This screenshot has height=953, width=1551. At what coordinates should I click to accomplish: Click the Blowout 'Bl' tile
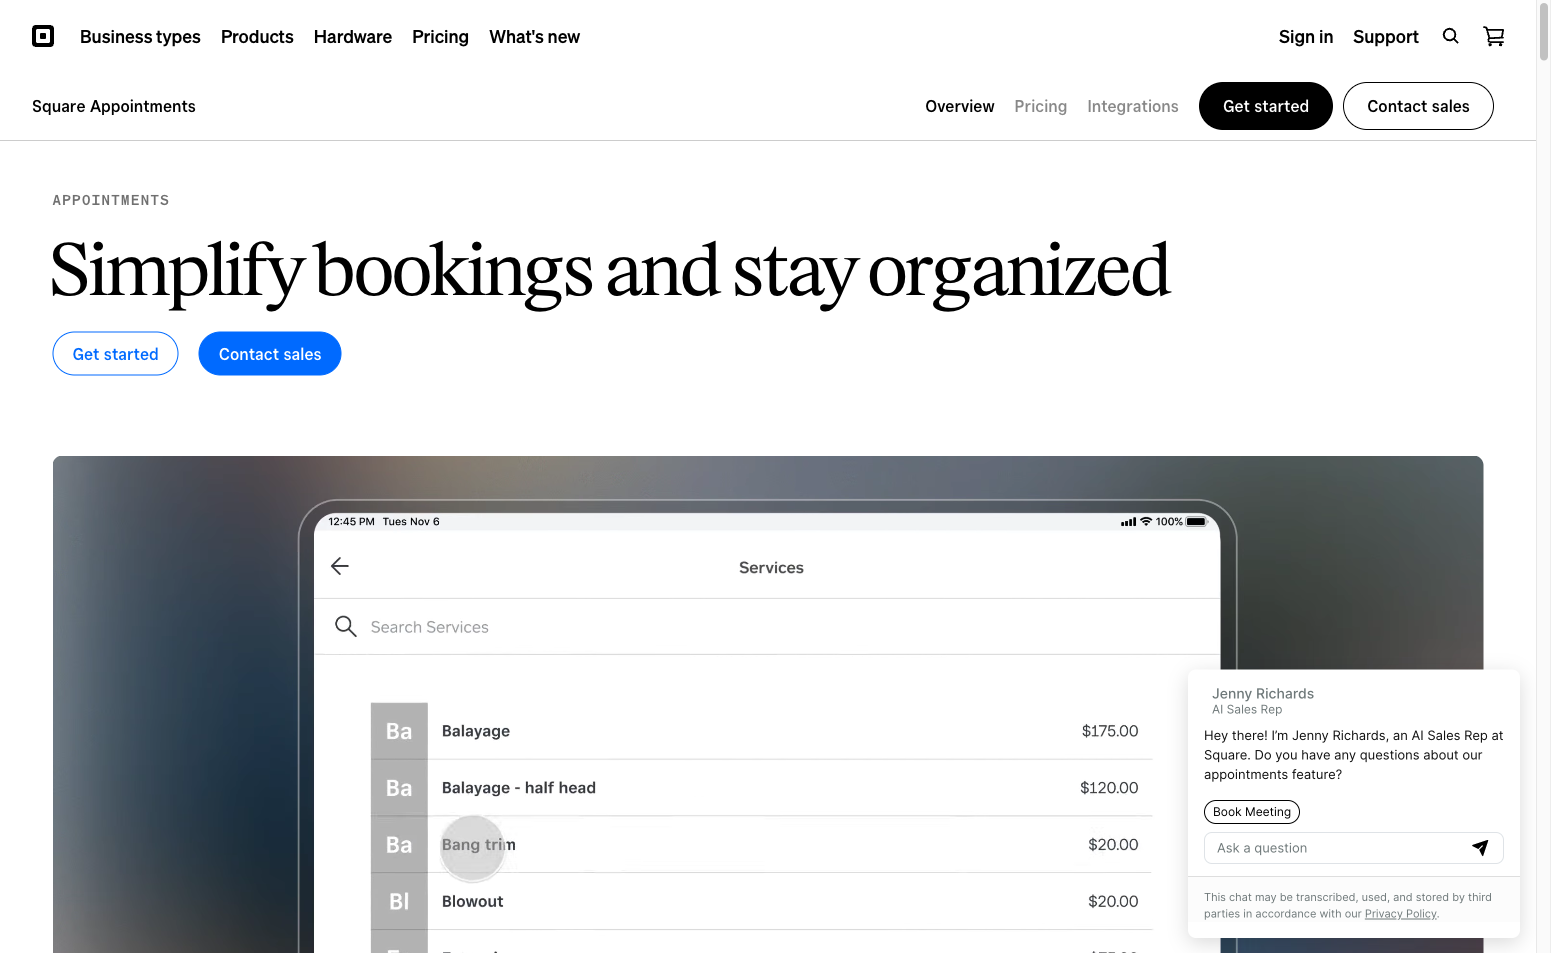[399, 902]
